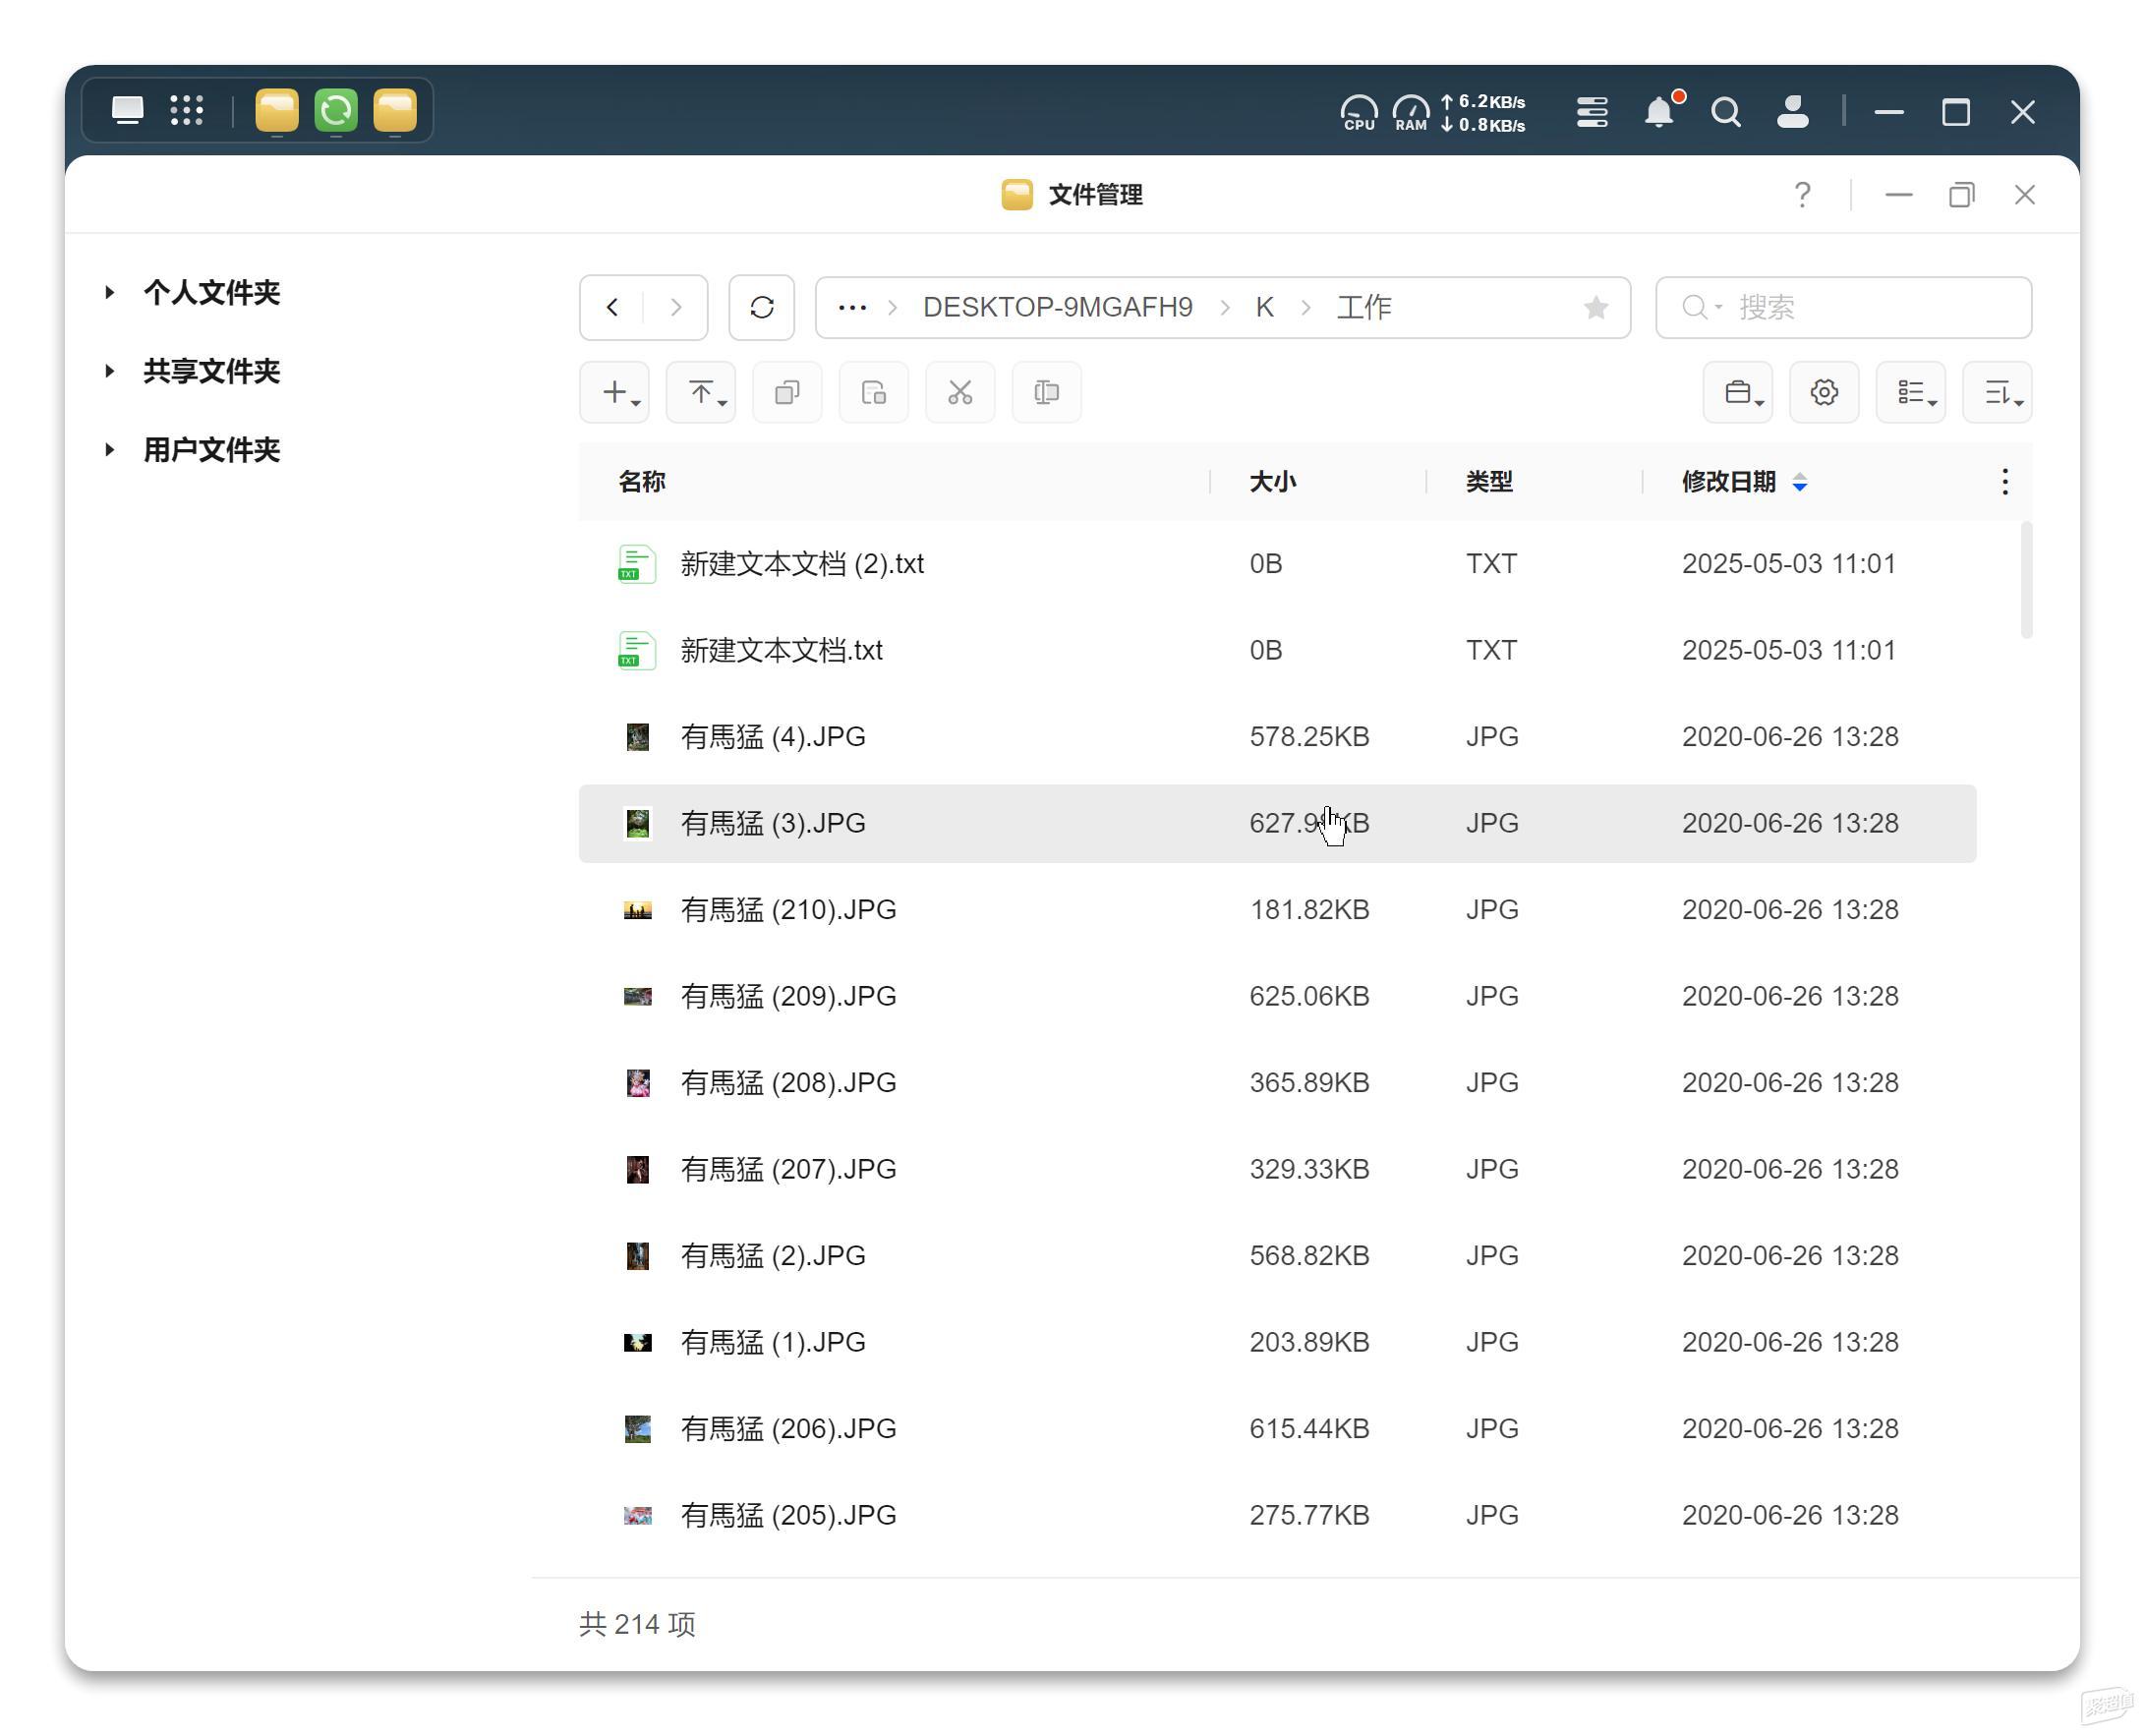Click the 工作 breadcrumb
Image resolution: width=2145 pixels, height=1736 pixels.
(1364, 307)
